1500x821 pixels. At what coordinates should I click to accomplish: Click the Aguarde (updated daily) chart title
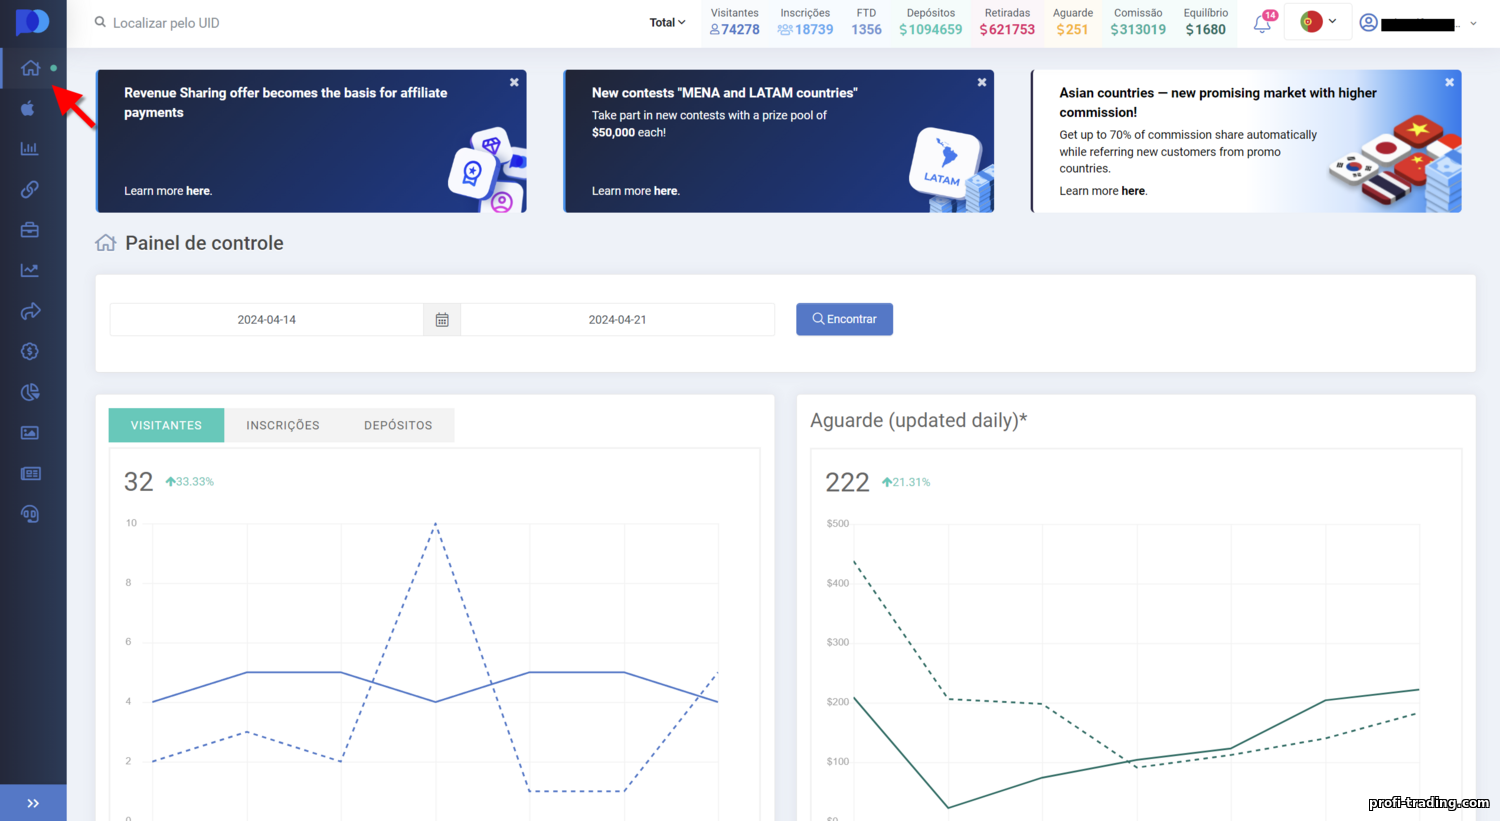pos(918,420)
